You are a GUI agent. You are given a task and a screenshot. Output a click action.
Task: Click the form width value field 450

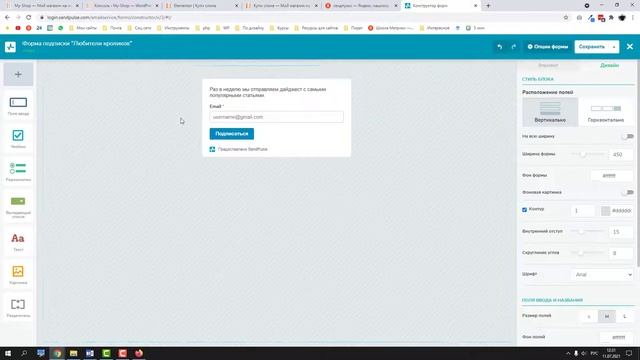tap(621, 155)
